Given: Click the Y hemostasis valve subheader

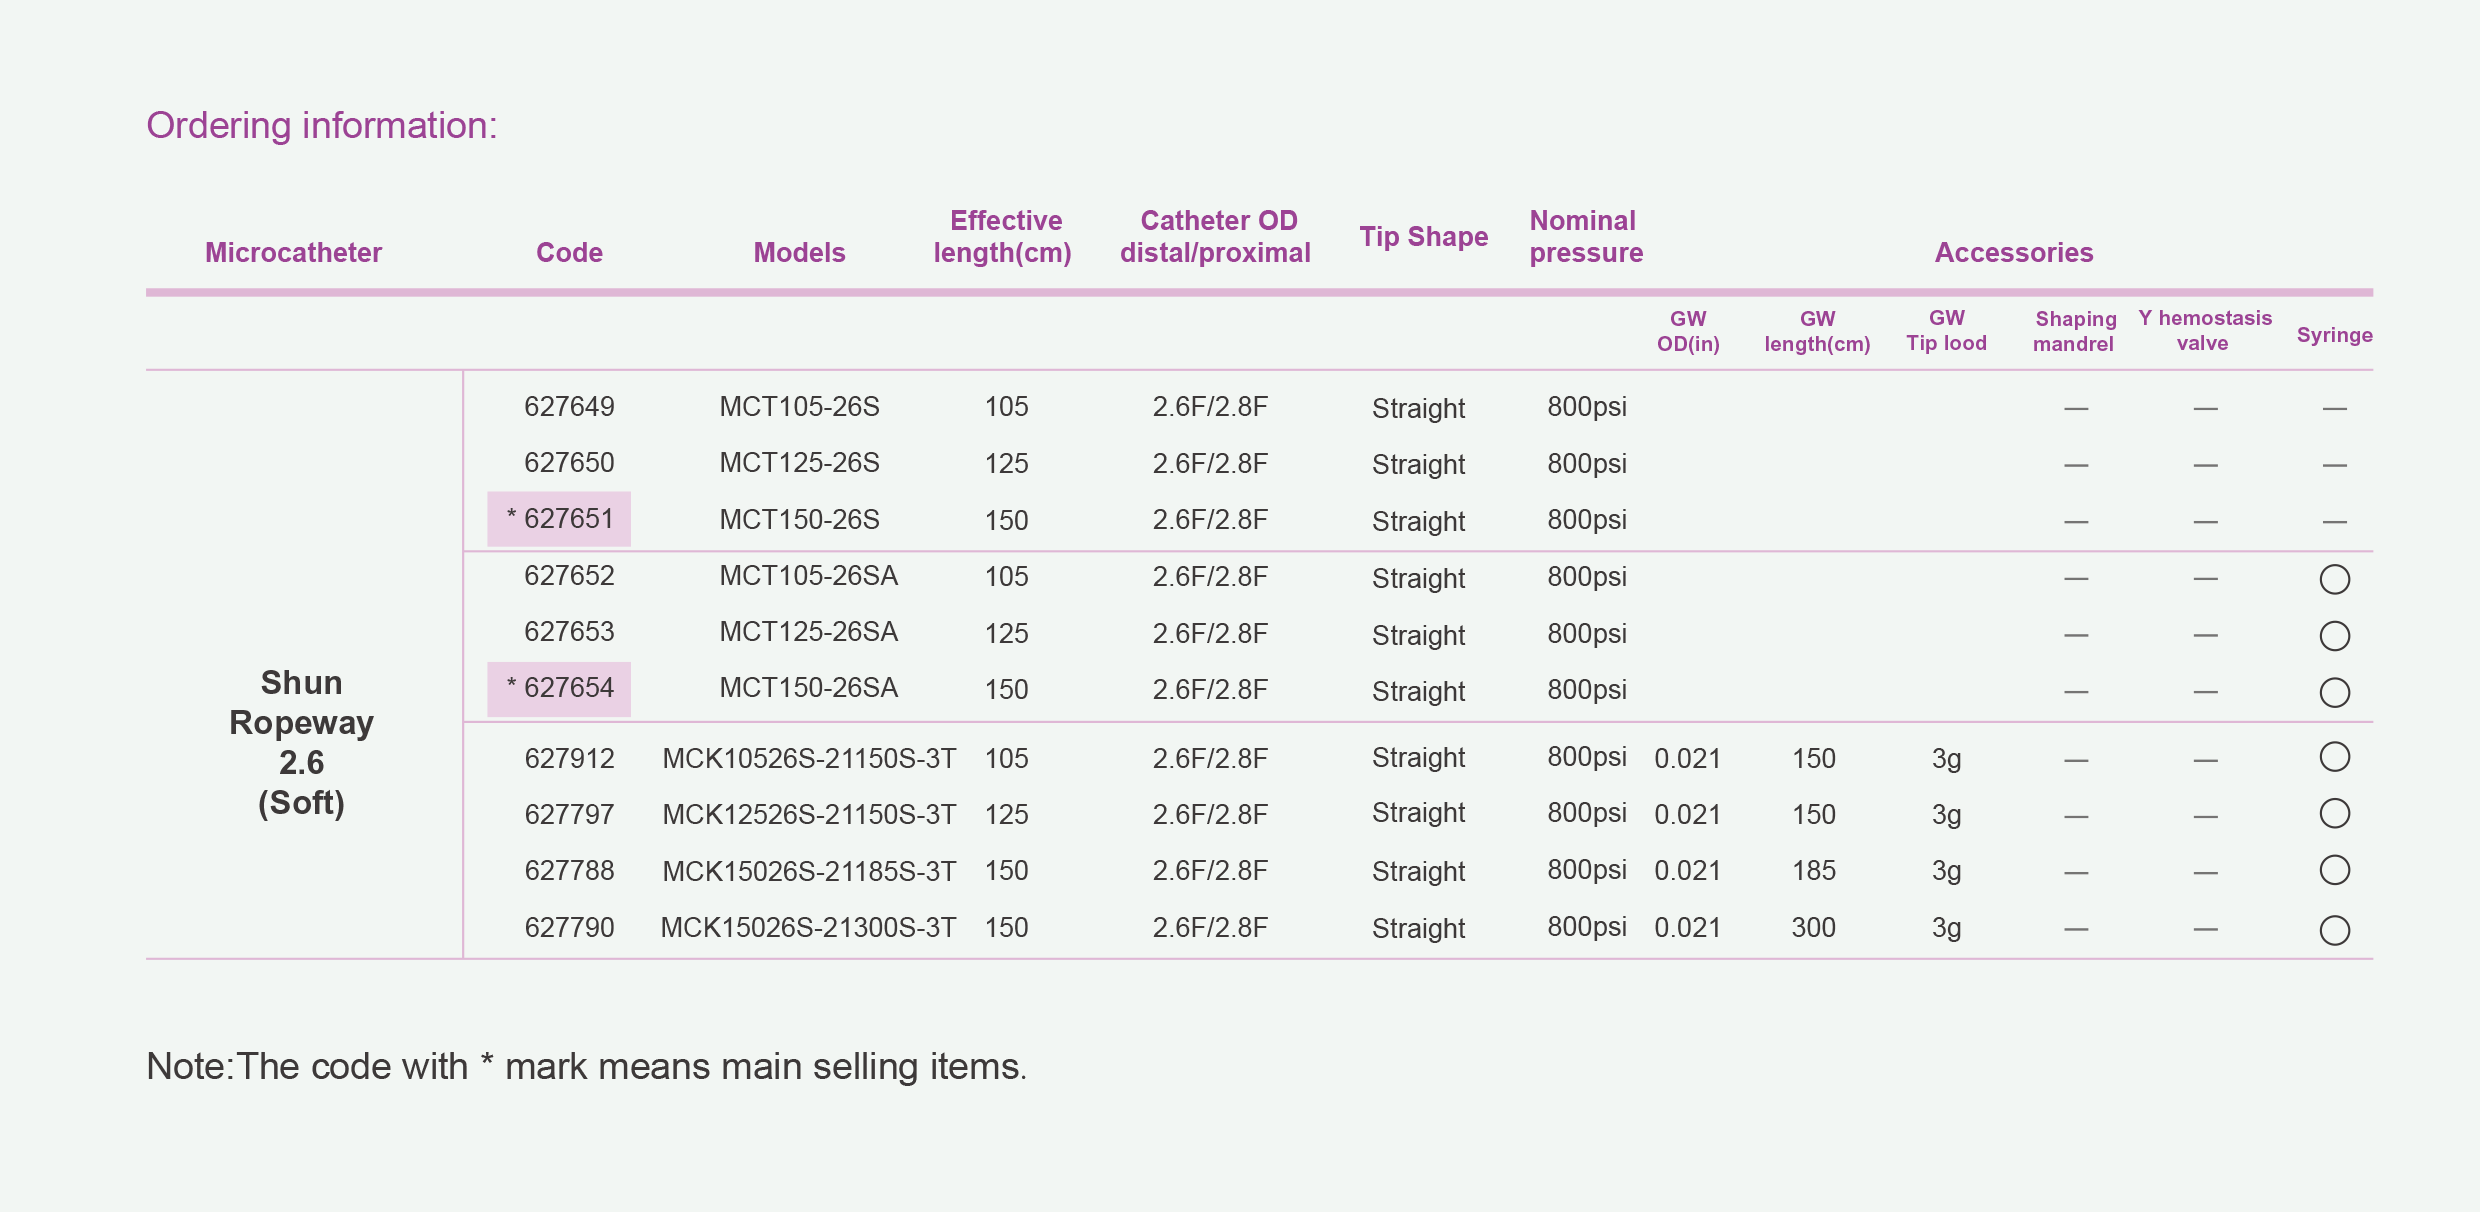Looking at the screenshot, I should tap(2204, 331).
